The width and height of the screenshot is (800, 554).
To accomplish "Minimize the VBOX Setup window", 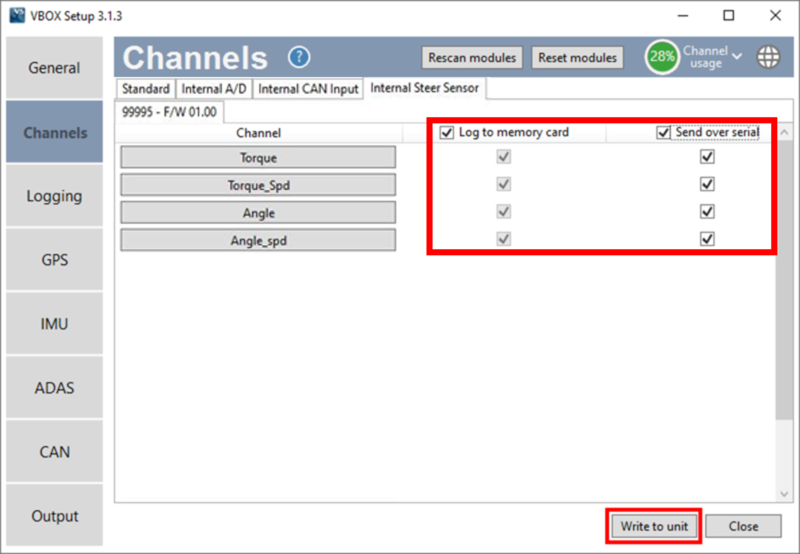I will pos(683,15).
